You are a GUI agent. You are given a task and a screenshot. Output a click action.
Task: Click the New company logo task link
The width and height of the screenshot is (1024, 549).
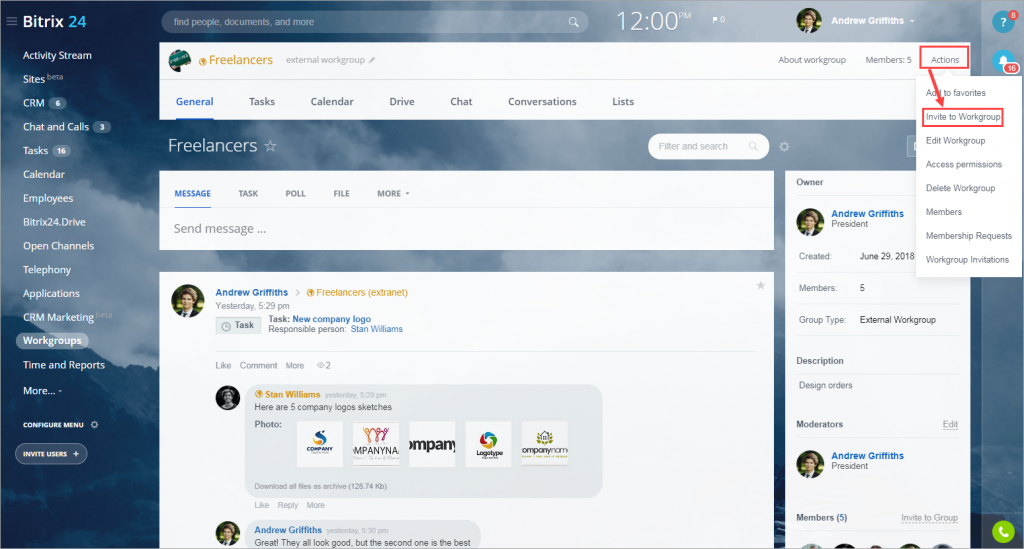(x=331, y=319)
